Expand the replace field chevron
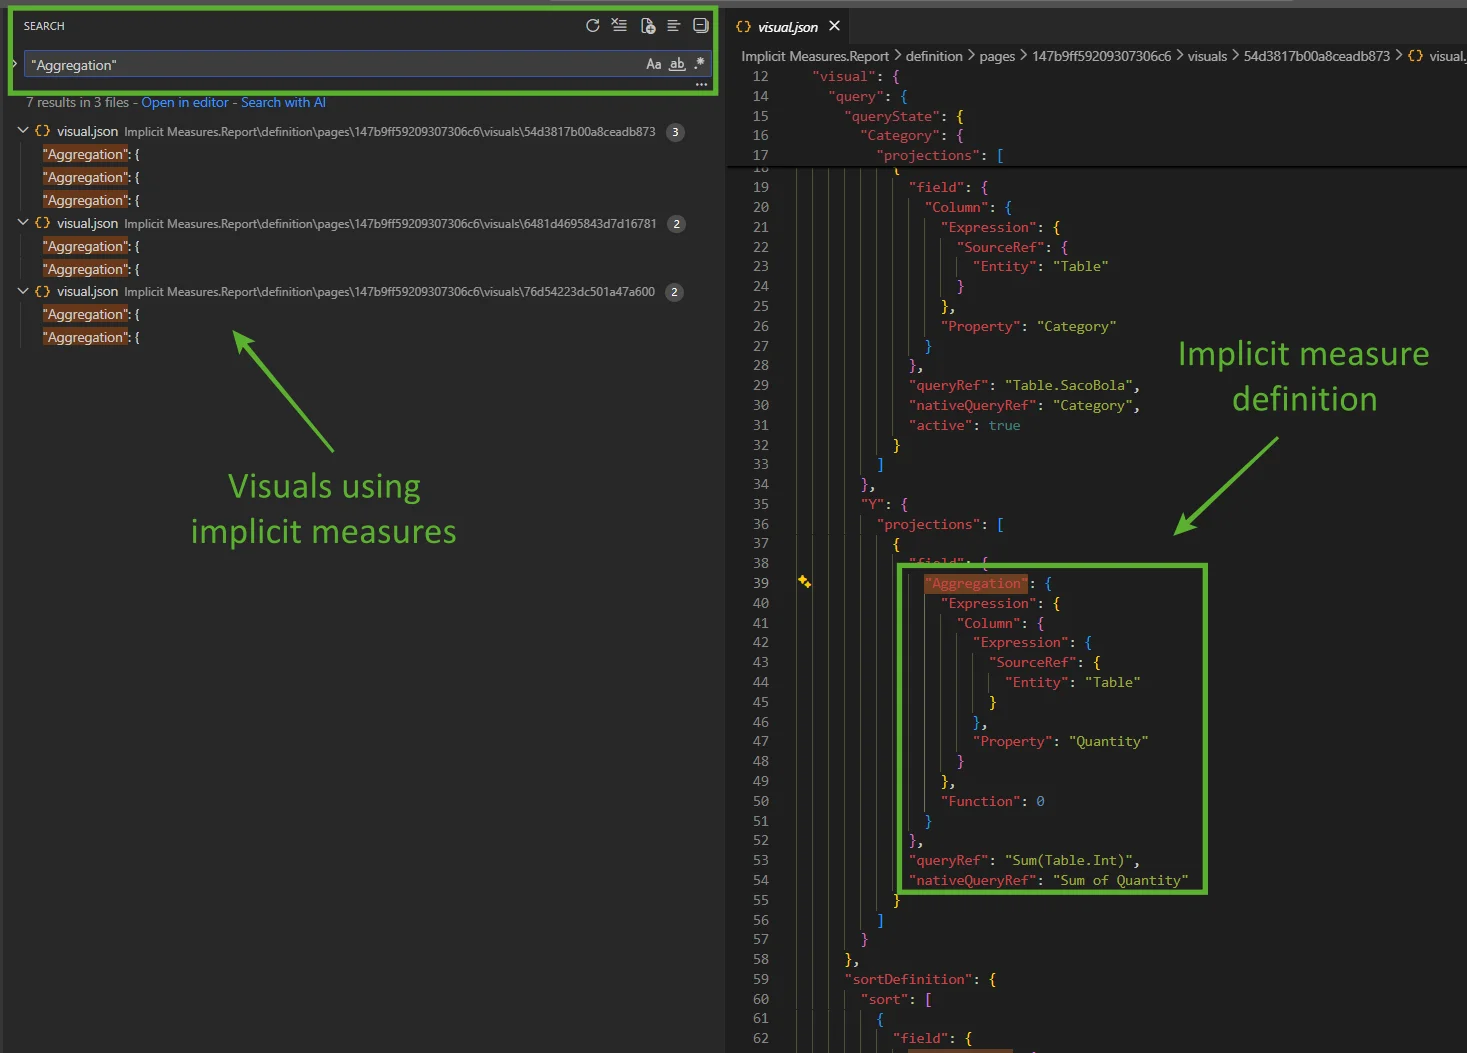 coord(14,64)
